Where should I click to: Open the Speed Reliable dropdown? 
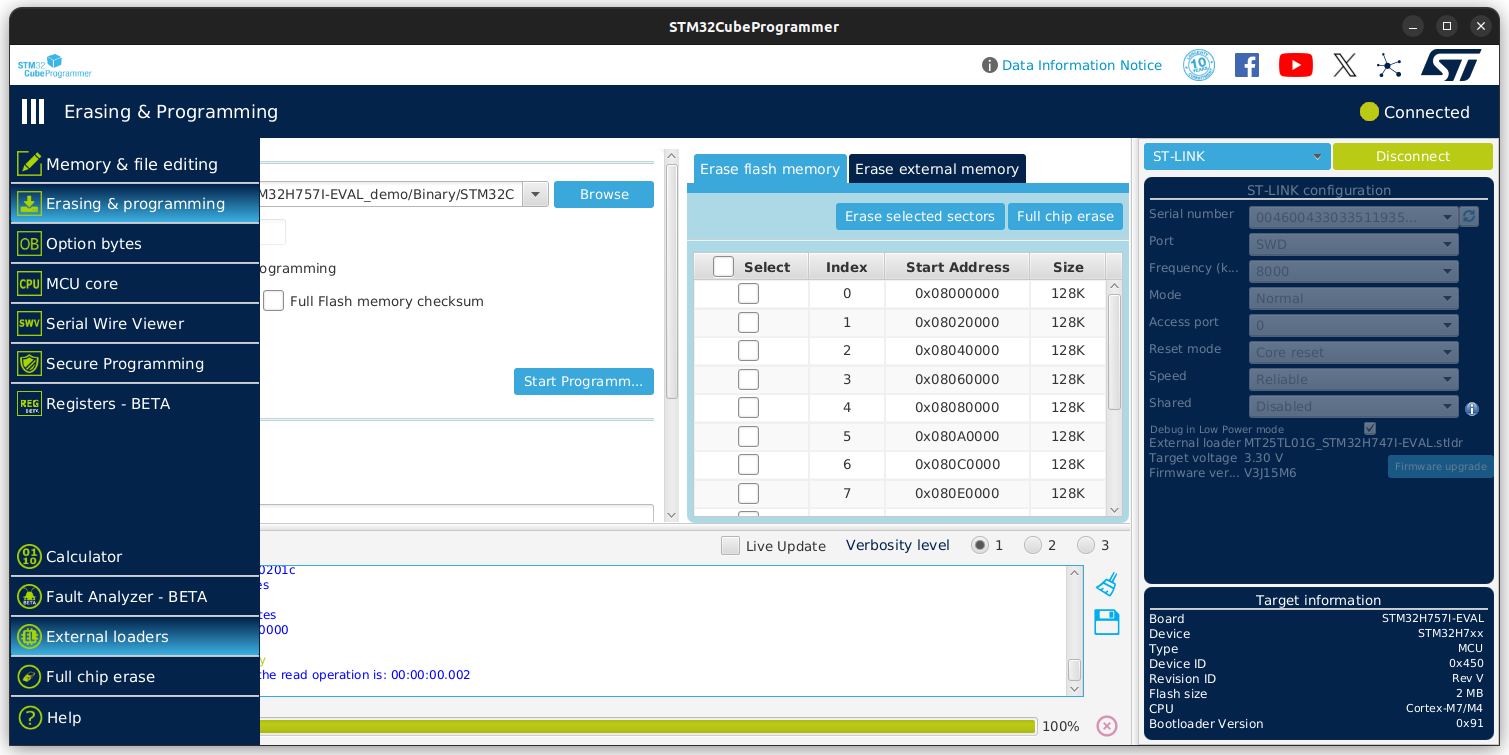(x=1353, y=379)
